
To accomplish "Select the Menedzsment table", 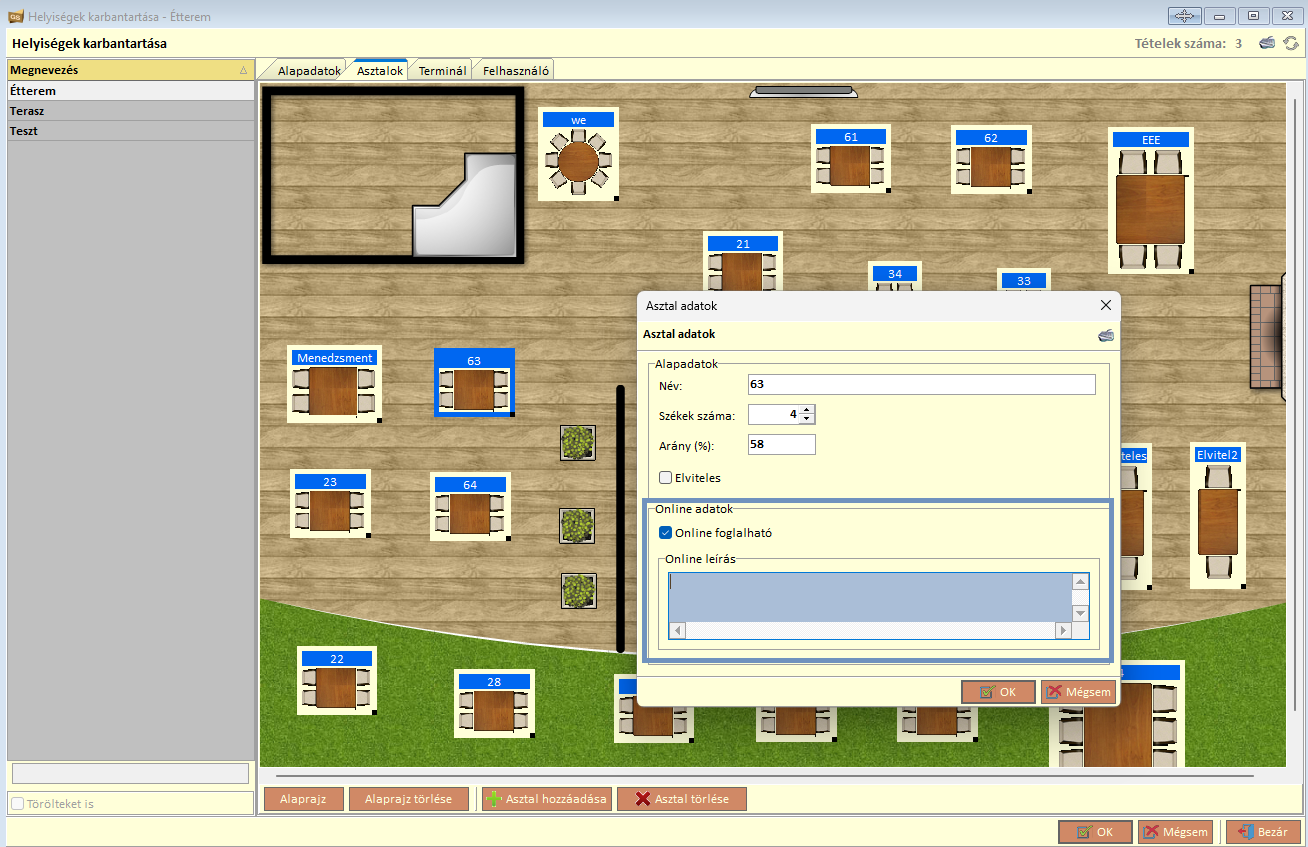I will tap(334, 384).
